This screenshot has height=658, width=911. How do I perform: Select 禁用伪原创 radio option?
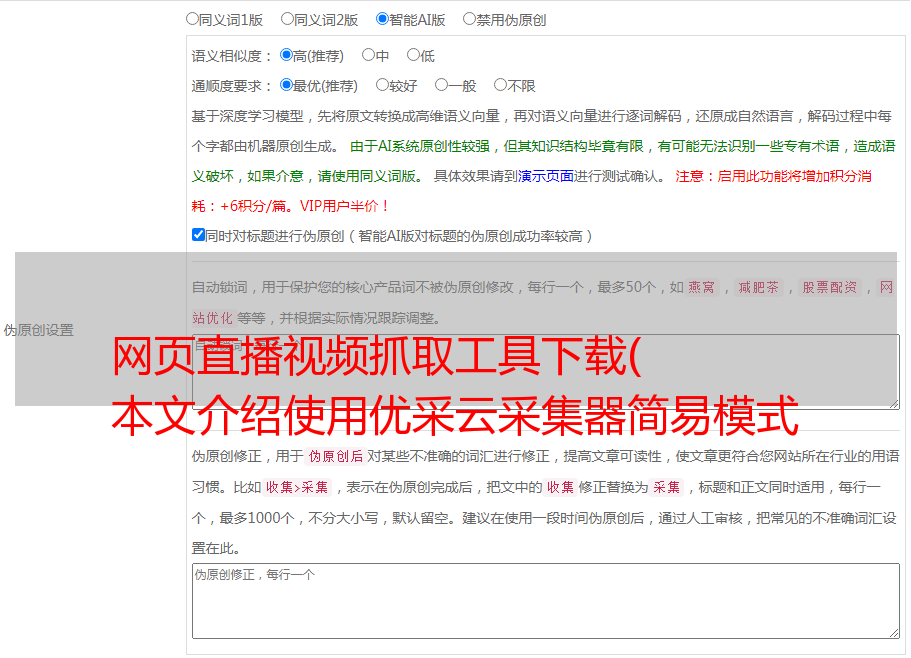pyautogui.click(x=469, y=19)
